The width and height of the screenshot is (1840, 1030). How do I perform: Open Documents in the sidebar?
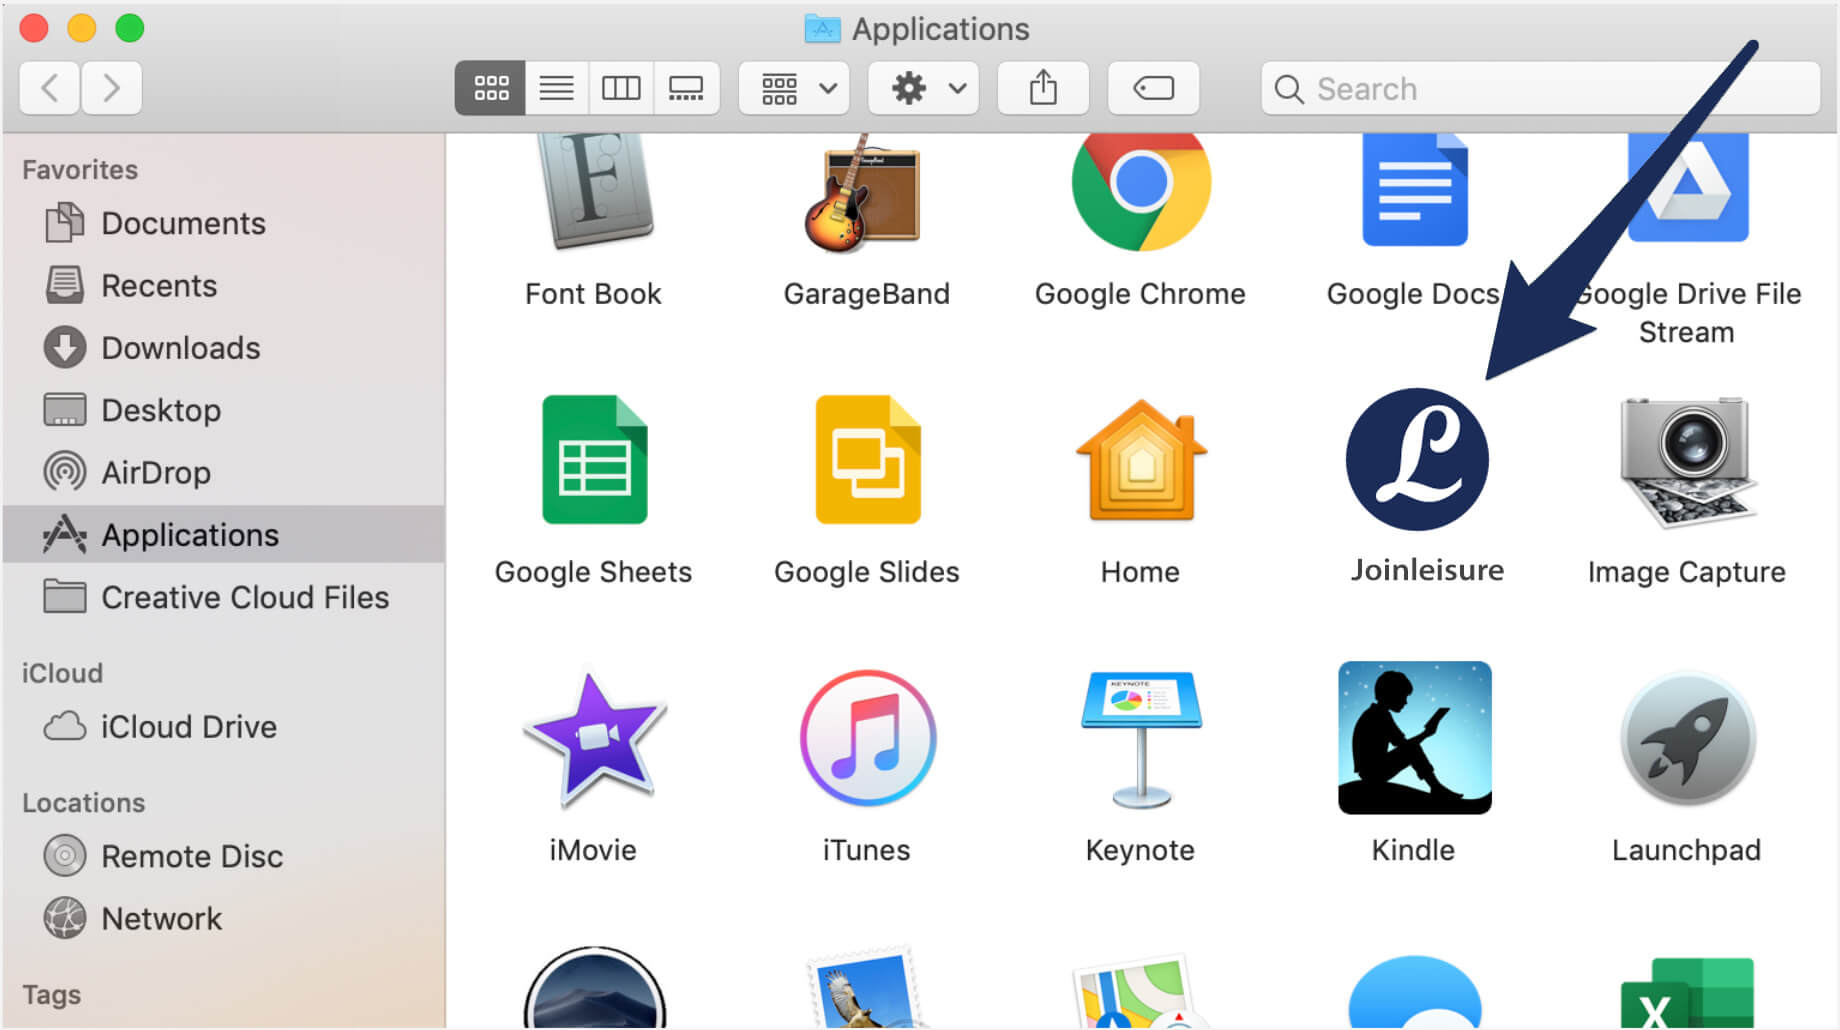click(224, 223)
